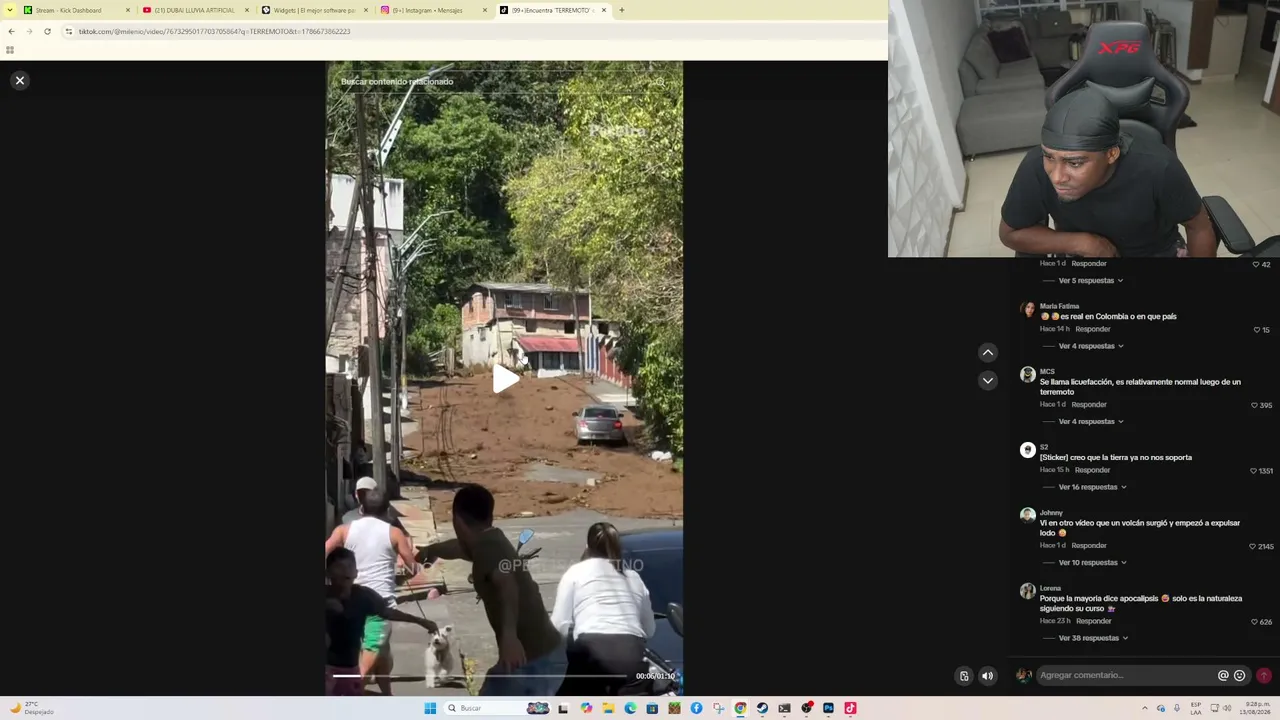The height and width of the screenshot is (720, 1280).
Task: Open a new browser tab
Action: coord(621,10)
